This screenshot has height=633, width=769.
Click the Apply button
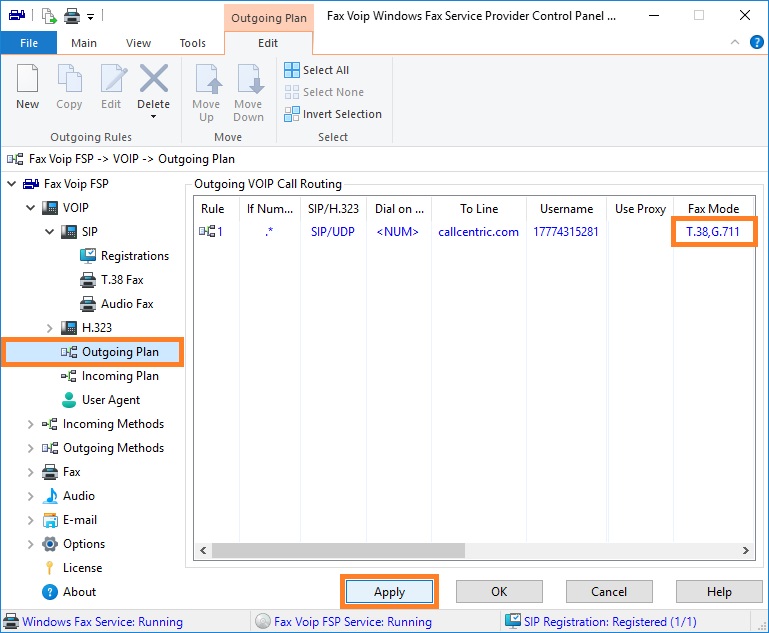click(389, 592)
